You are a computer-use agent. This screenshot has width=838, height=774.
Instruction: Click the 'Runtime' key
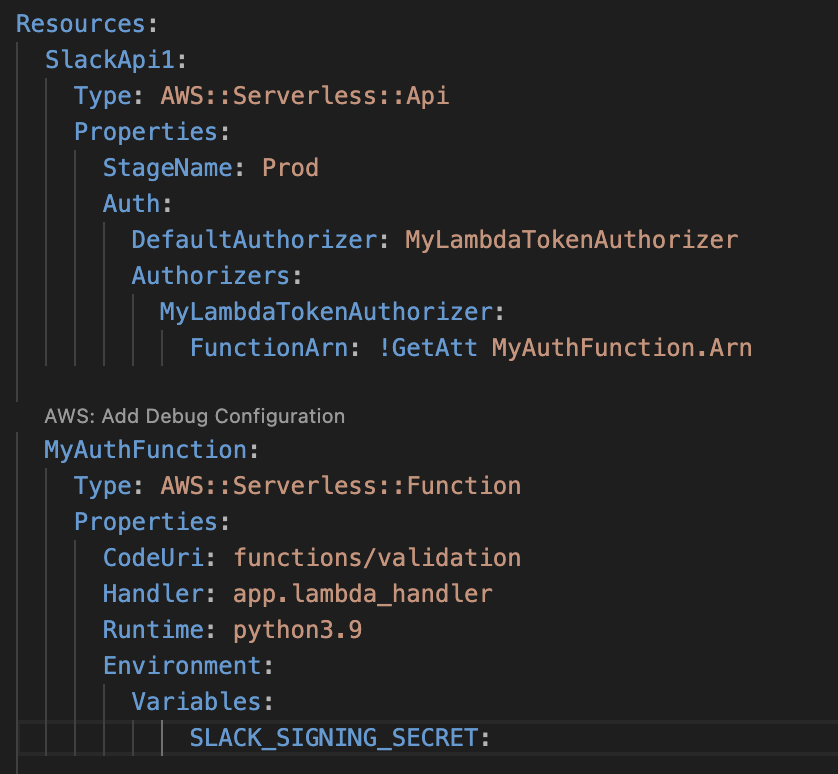(x=153, y=630)
